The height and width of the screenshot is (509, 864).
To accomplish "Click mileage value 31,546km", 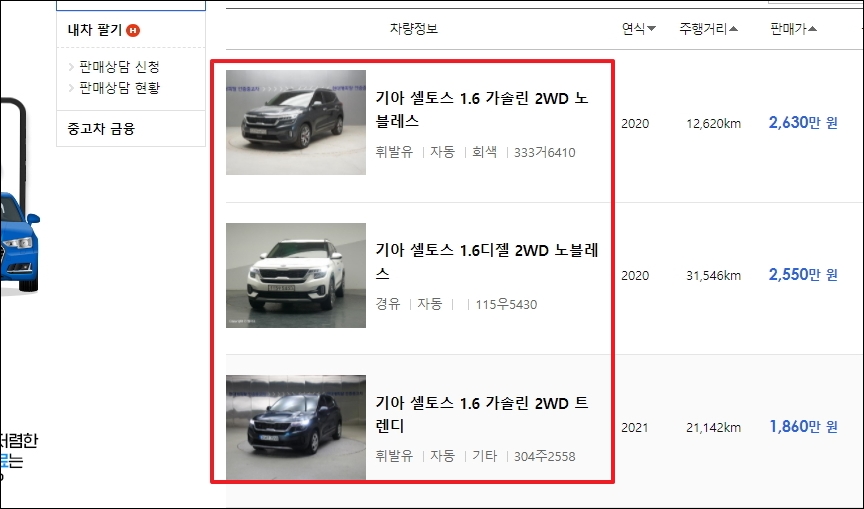I will point(714,276).
